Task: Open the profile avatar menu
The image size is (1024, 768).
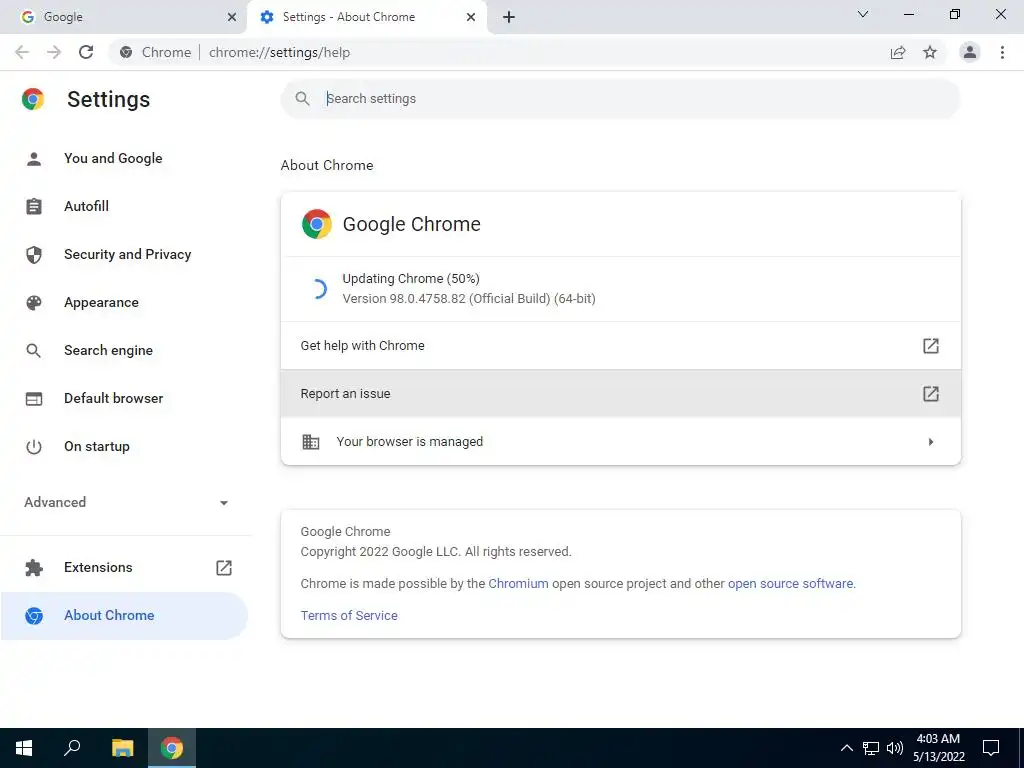Action: (x=970, y=52)
